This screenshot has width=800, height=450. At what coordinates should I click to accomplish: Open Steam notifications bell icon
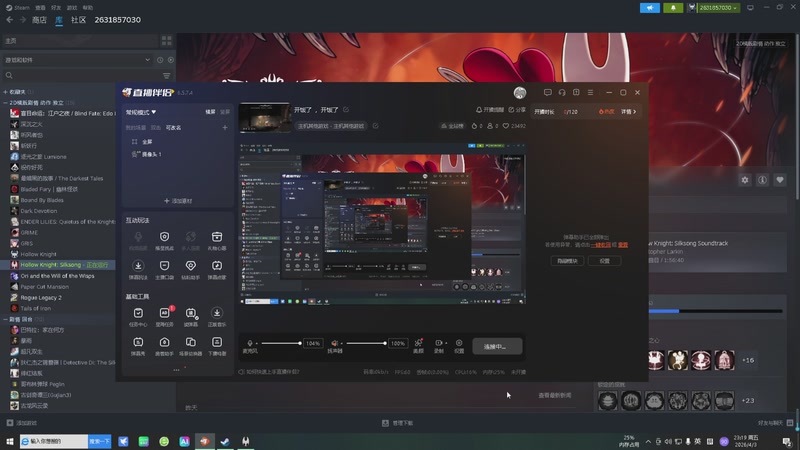click(x=673, y=8)
